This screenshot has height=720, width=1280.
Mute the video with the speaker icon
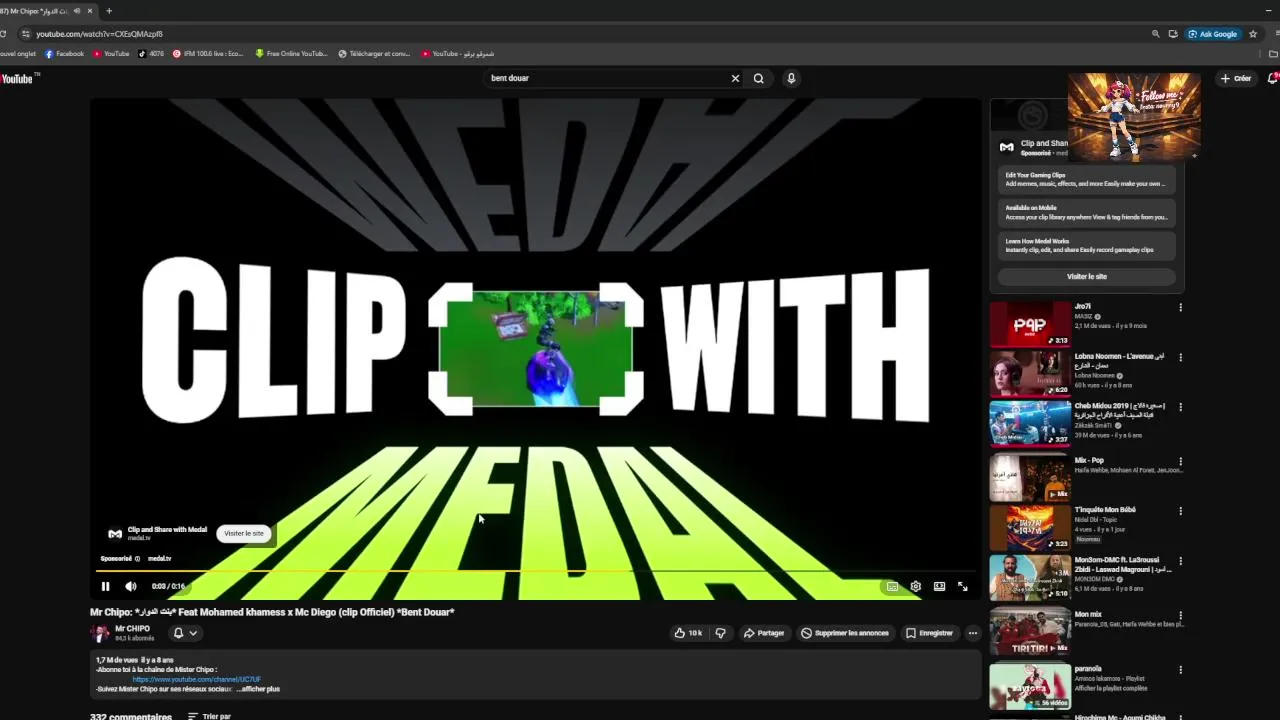[130, 586]
